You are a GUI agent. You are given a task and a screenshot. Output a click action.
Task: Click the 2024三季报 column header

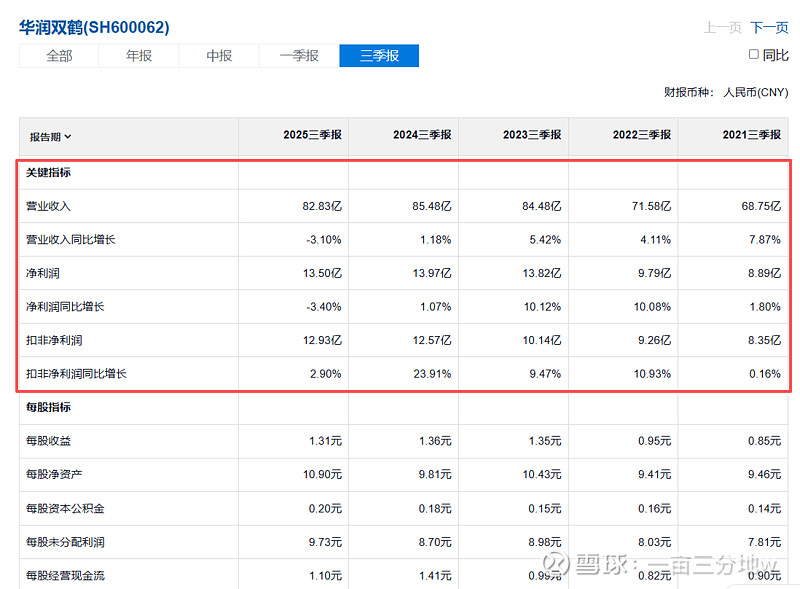[422, 135]
